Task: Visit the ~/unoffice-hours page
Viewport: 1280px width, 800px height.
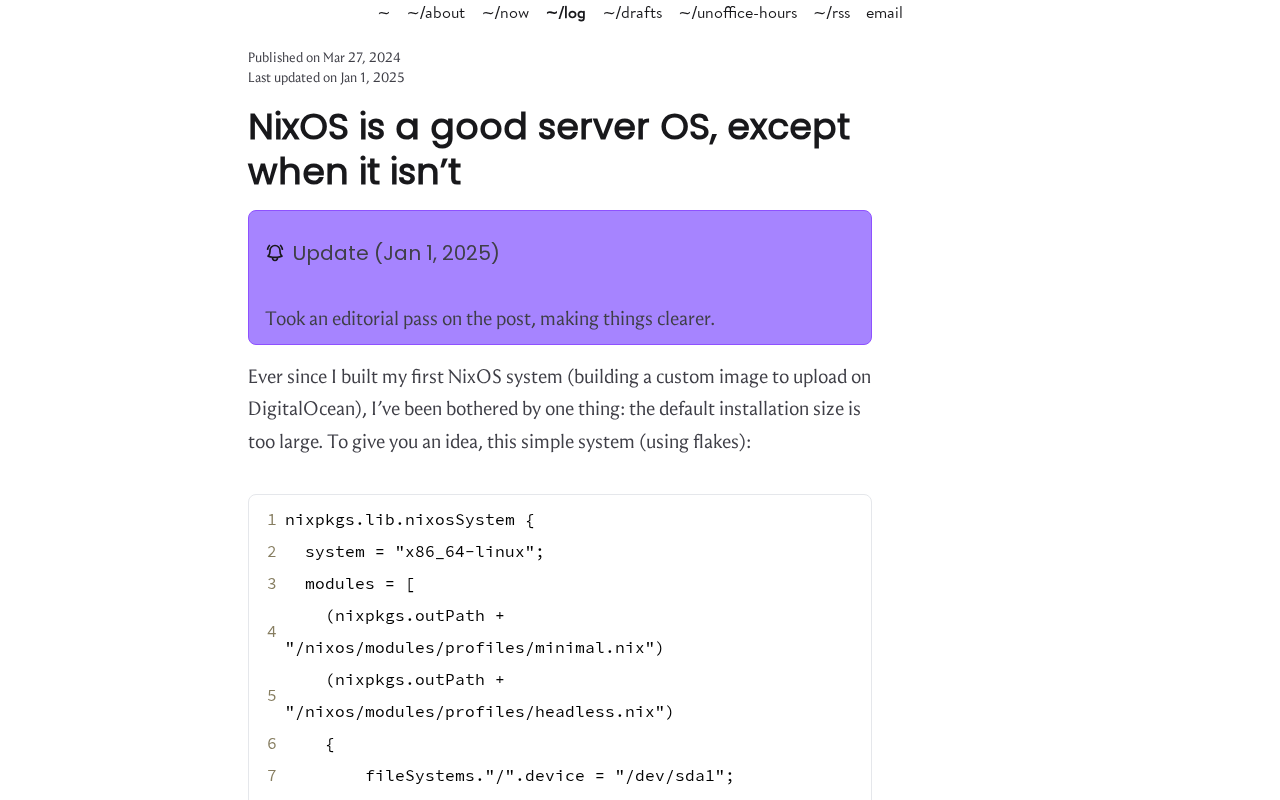Action: pos(738,12)
